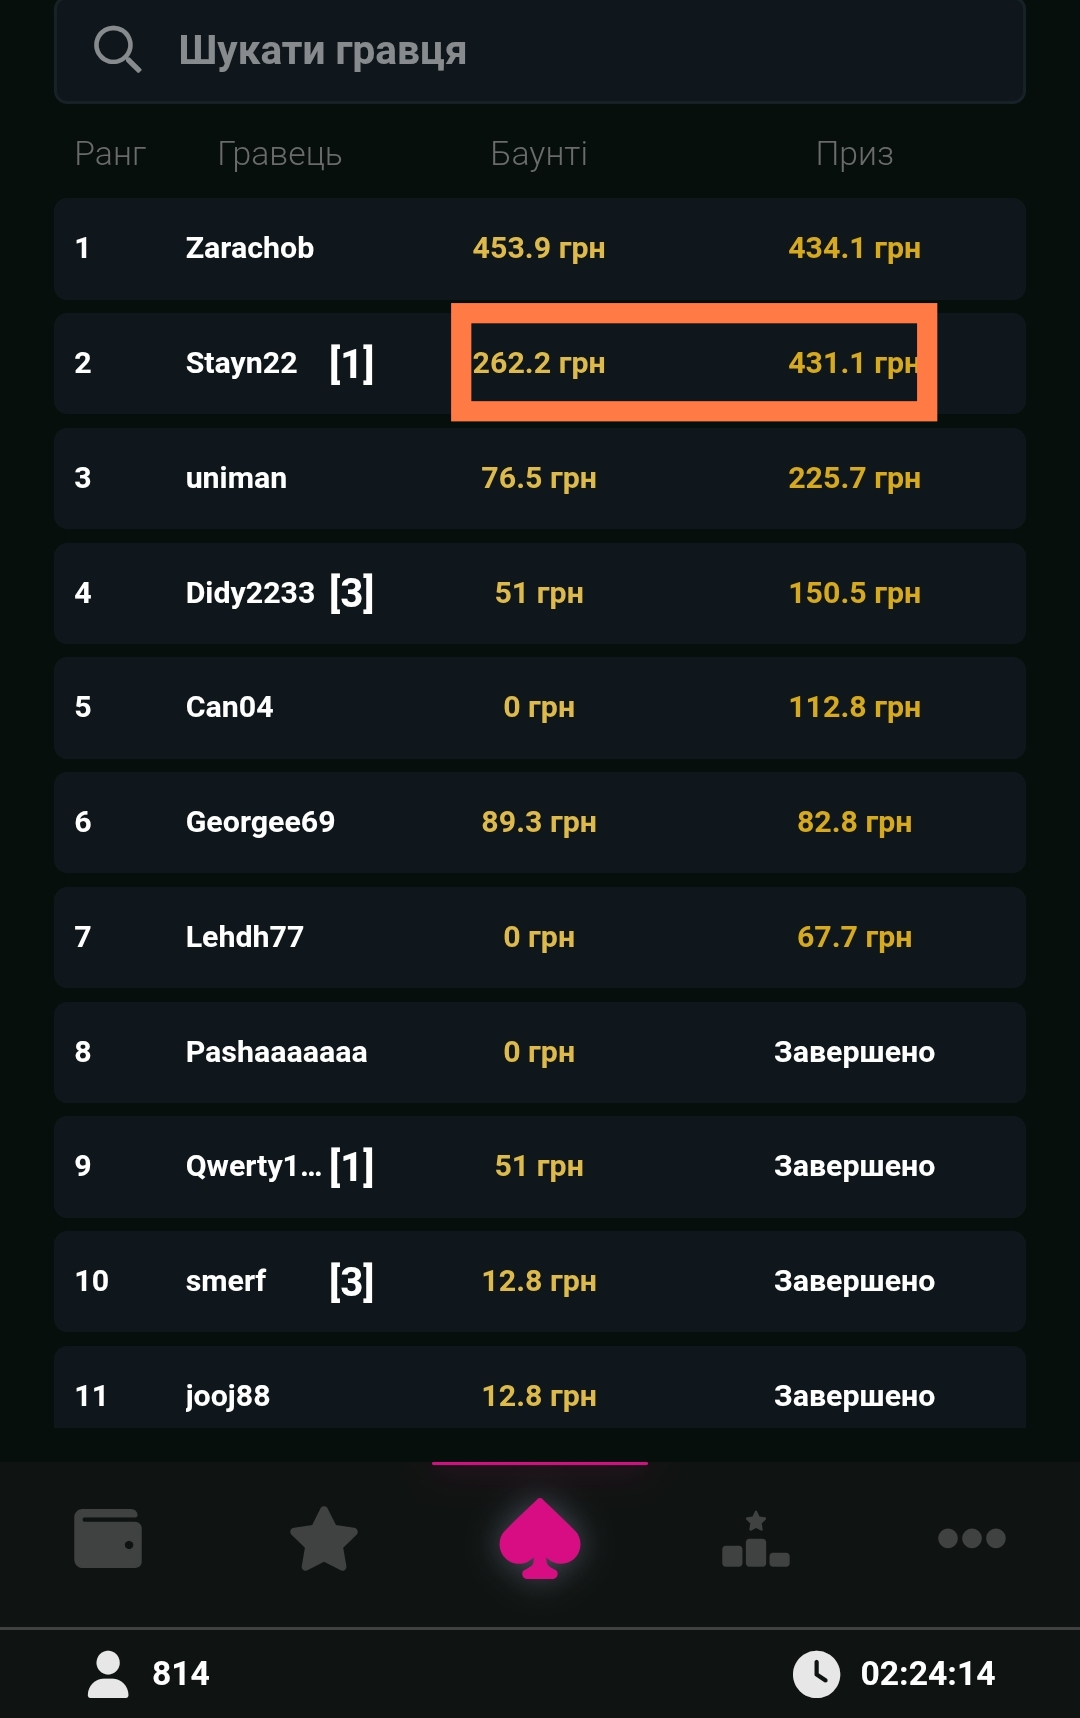Open the leaderboard podium icon
The height and width of the screenshot is (1718, 1080).
pos(756,1540)
